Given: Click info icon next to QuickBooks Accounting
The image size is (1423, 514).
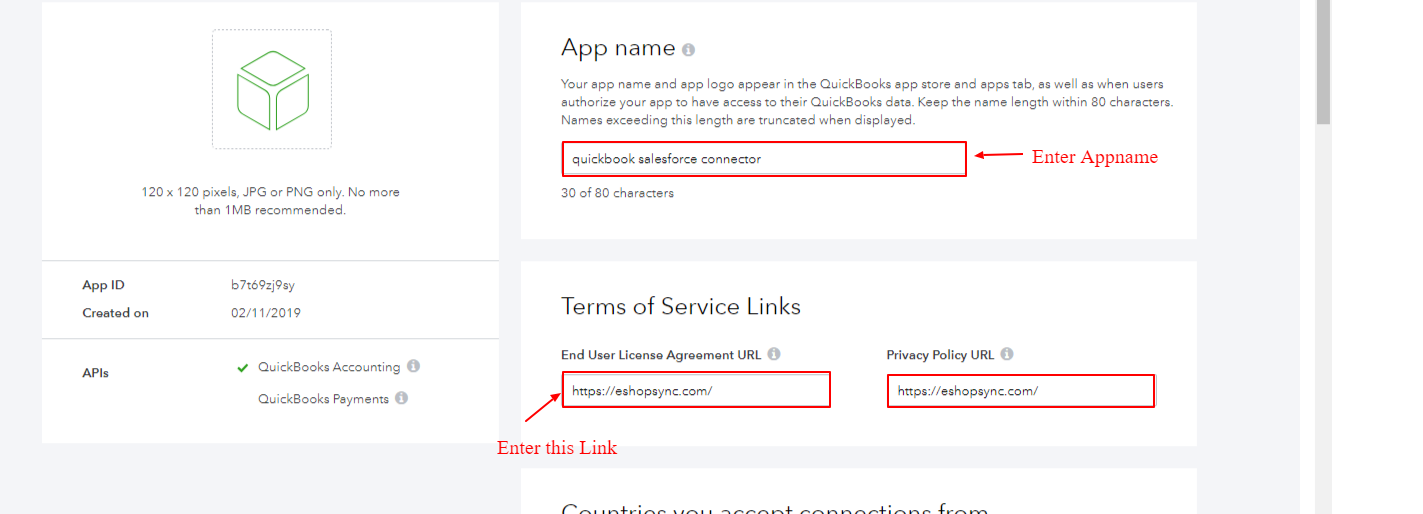Looking at the screenshot, I should coord(413,367).
